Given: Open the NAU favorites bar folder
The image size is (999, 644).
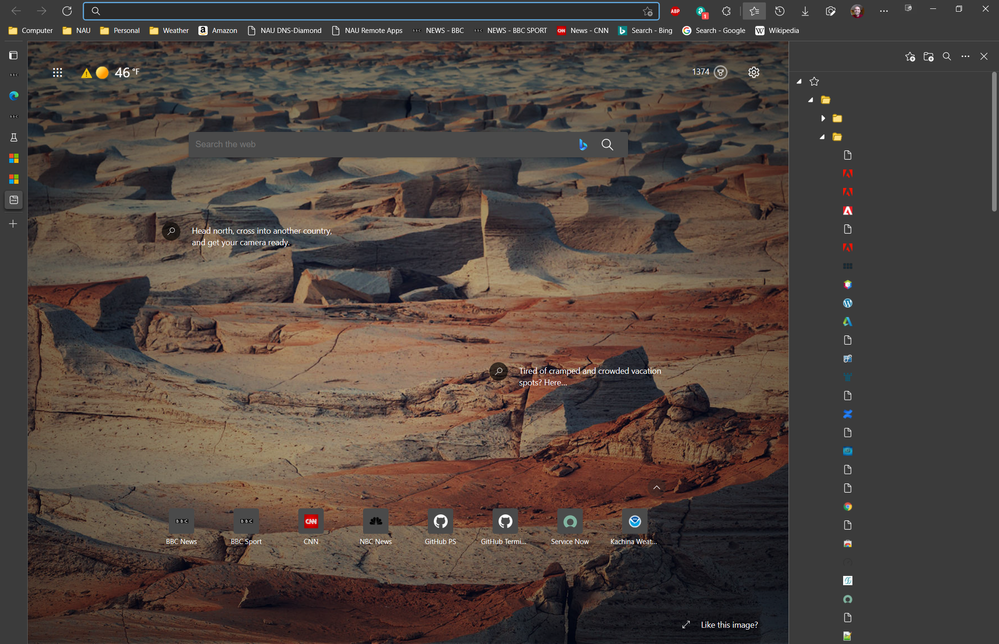Looking at the screenshot, I should click(x=76, y=30).
